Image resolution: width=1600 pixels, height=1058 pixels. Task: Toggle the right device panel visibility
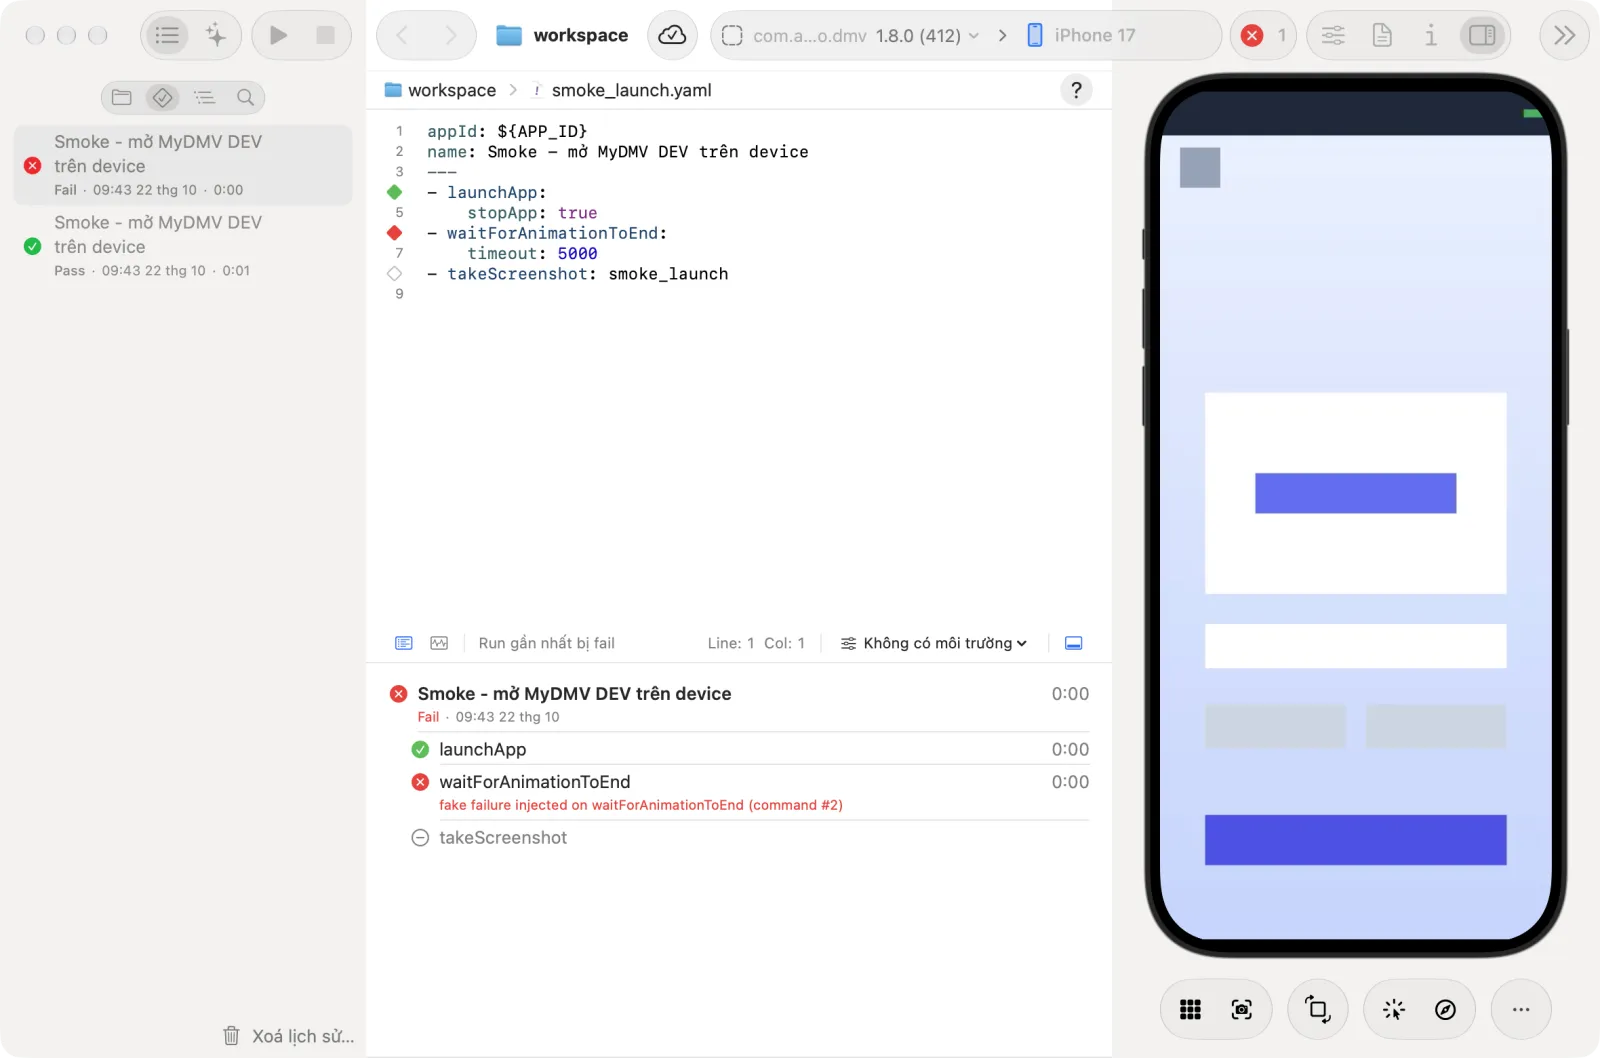coord(1482,35)
